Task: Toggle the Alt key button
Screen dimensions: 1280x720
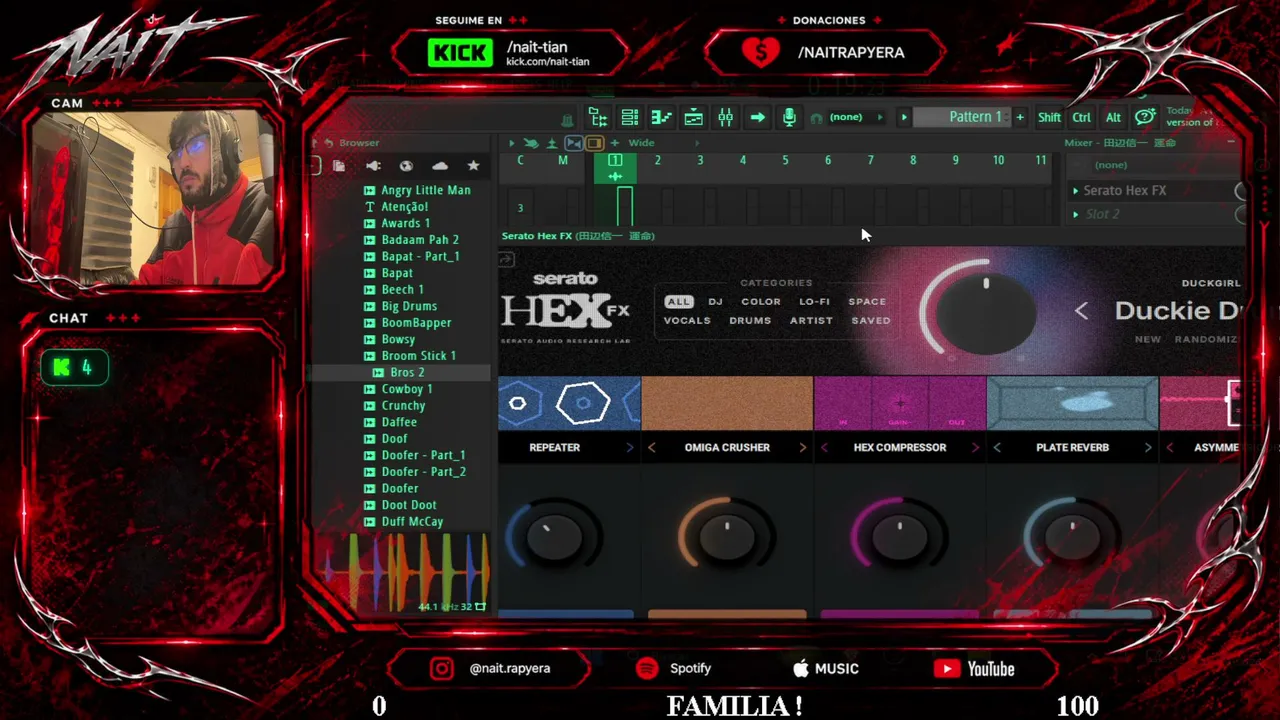Action: click(1113, 117)
